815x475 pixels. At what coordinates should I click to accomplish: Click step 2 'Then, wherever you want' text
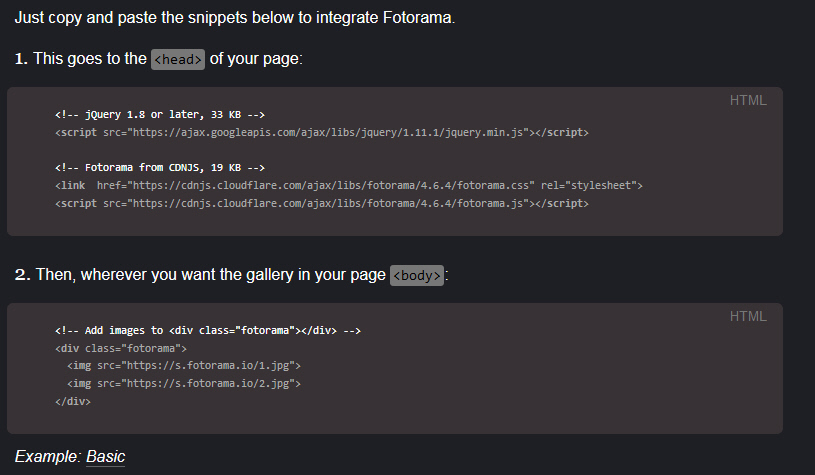click(200, 274)
